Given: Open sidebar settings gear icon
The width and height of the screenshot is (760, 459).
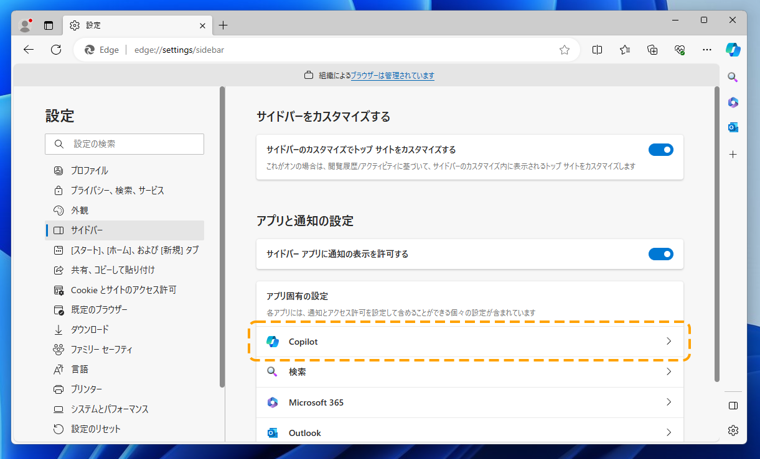Looking at the screenshot, I should coord(733,430).
